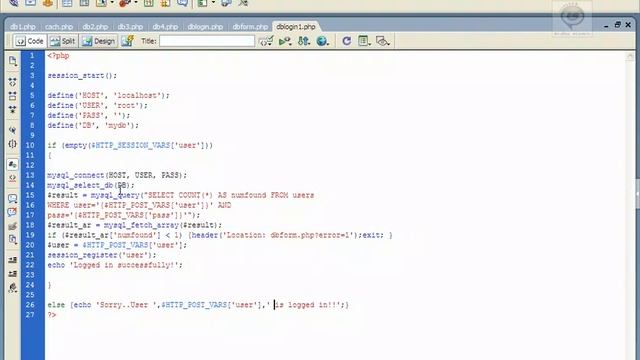
Task: Click Insert Table icon in Insert bar
Action: pyautogui.click(x=67, y=3)
